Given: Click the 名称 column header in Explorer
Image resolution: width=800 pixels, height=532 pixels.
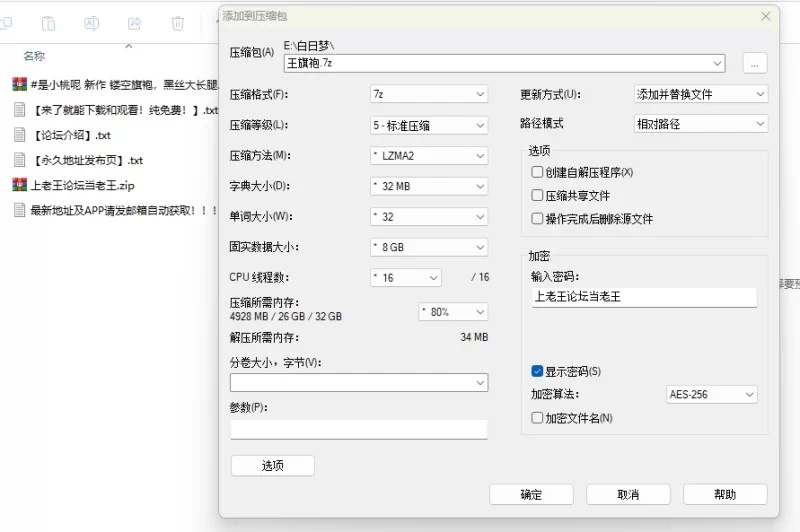Looking at the screenshot, I should 34,56.
